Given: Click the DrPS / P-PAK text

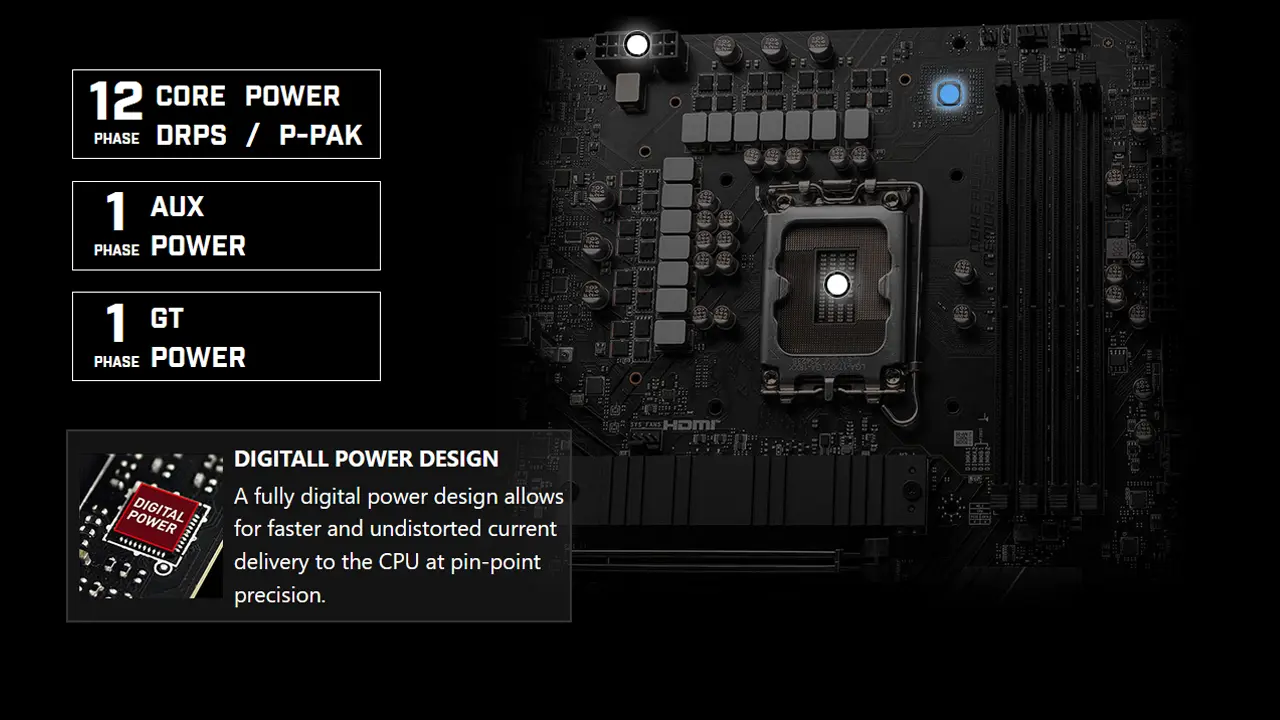Looking at the screenshot, I should tap(259, 136).
